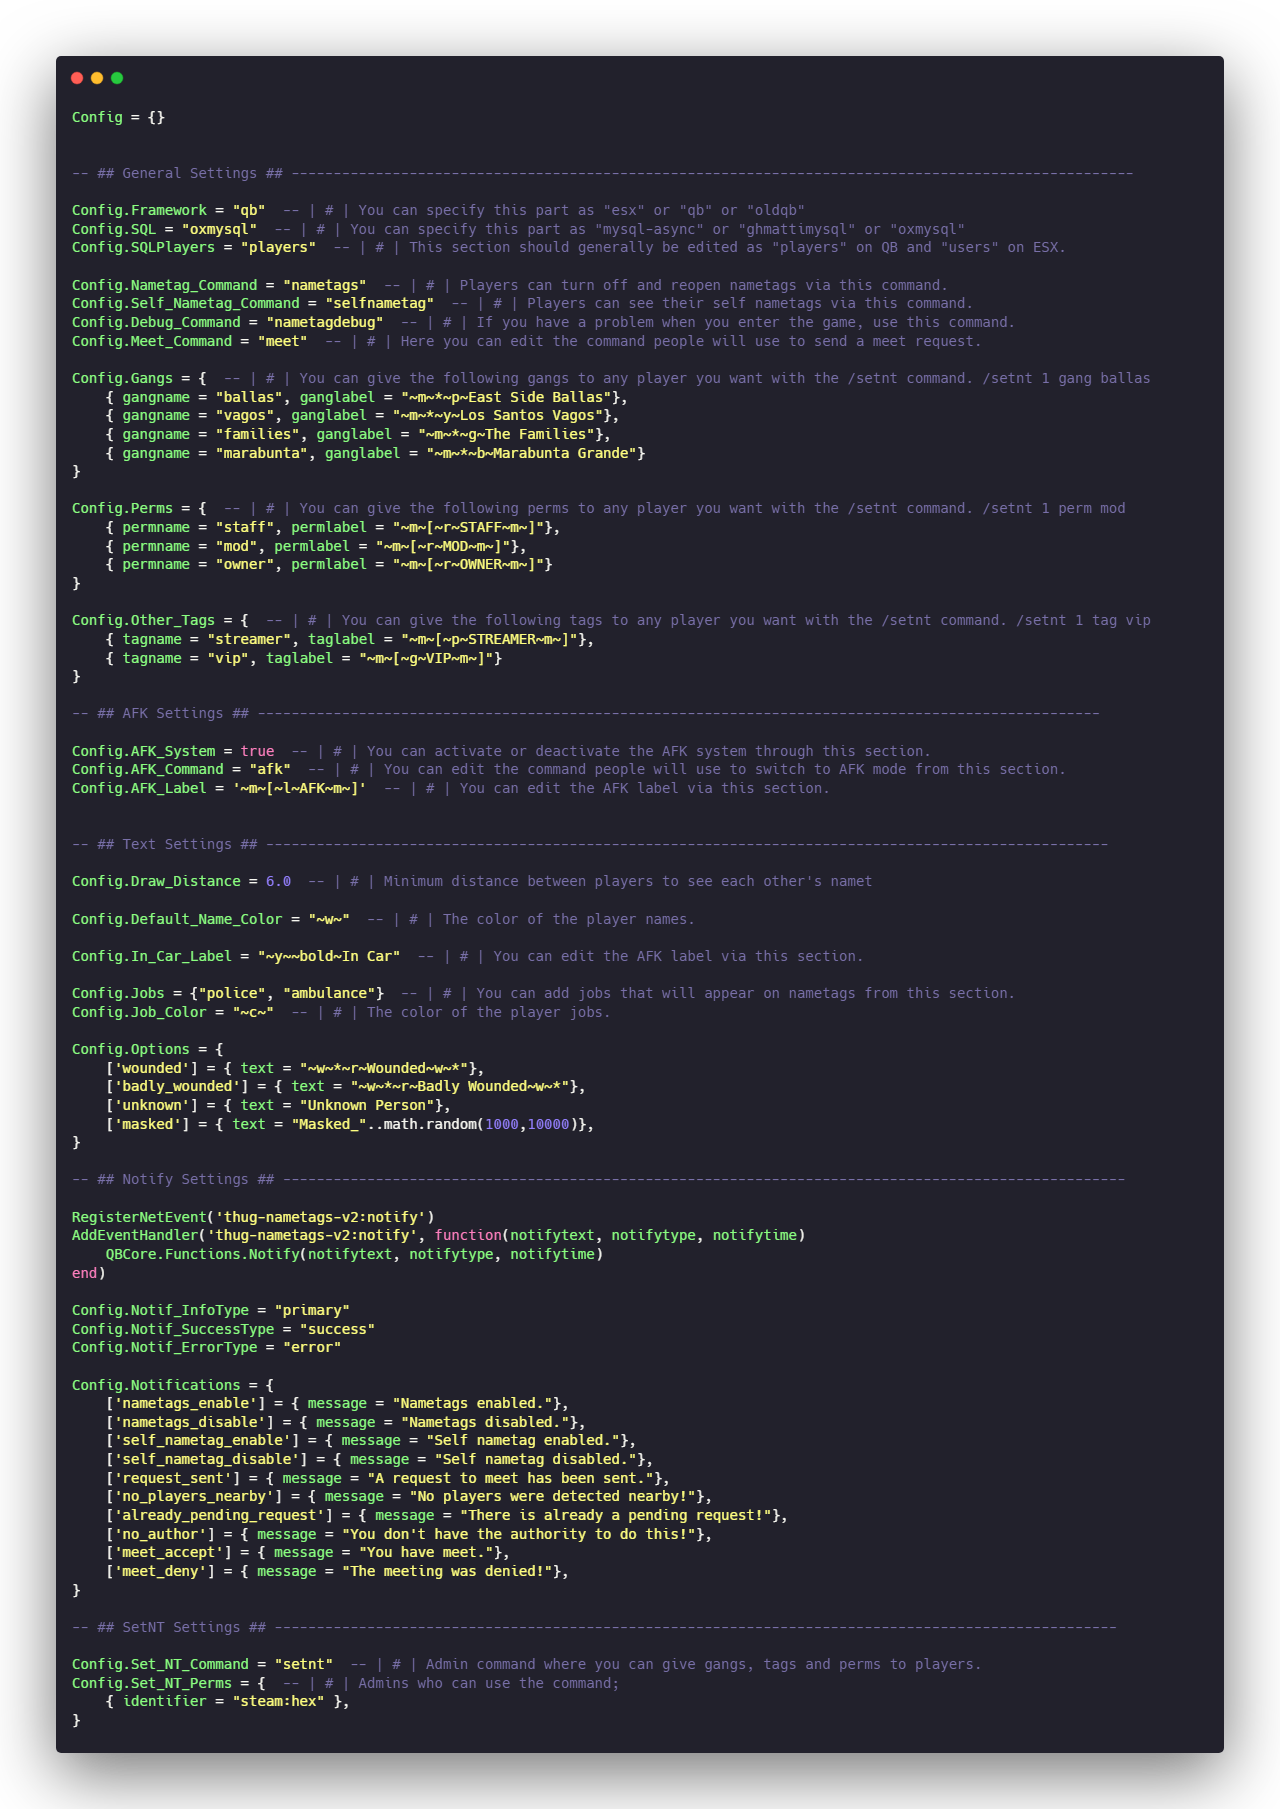The height and width of the screenshot is (1809, 1280).
Task: Click the AFK_Label string value
Action: pos(299,788)
